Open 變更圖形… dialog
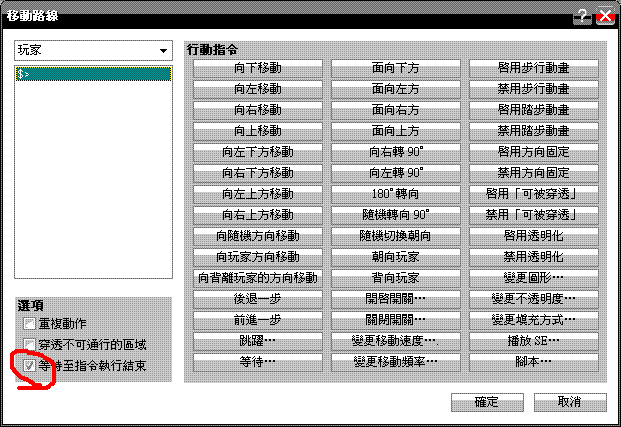621x427 pixels. [x=533, y=278]
